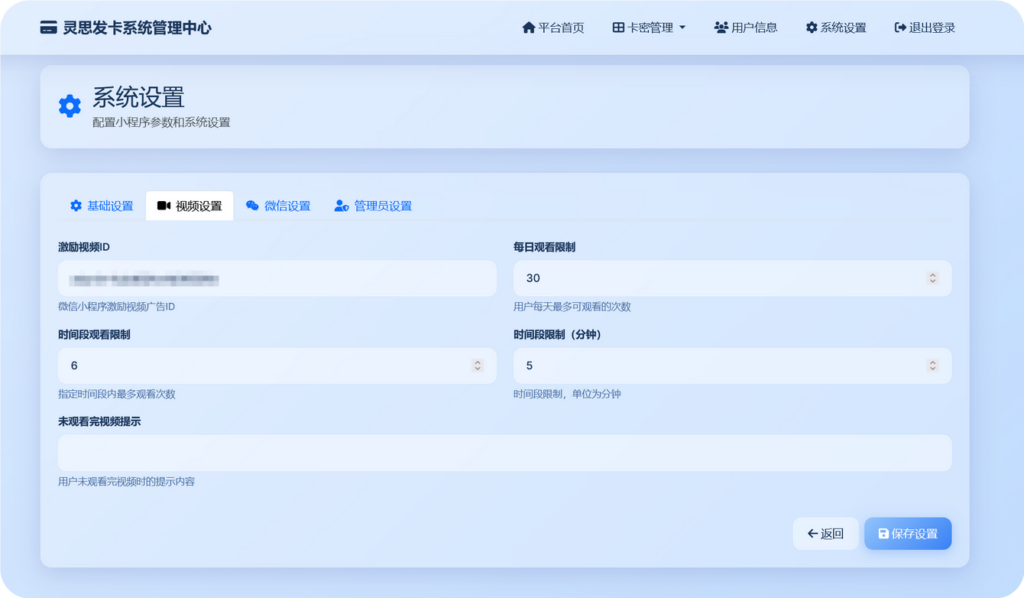Click the table icon beside 卡密管理
This screenshot has height=598, width=1024.
tap(618, 28)
